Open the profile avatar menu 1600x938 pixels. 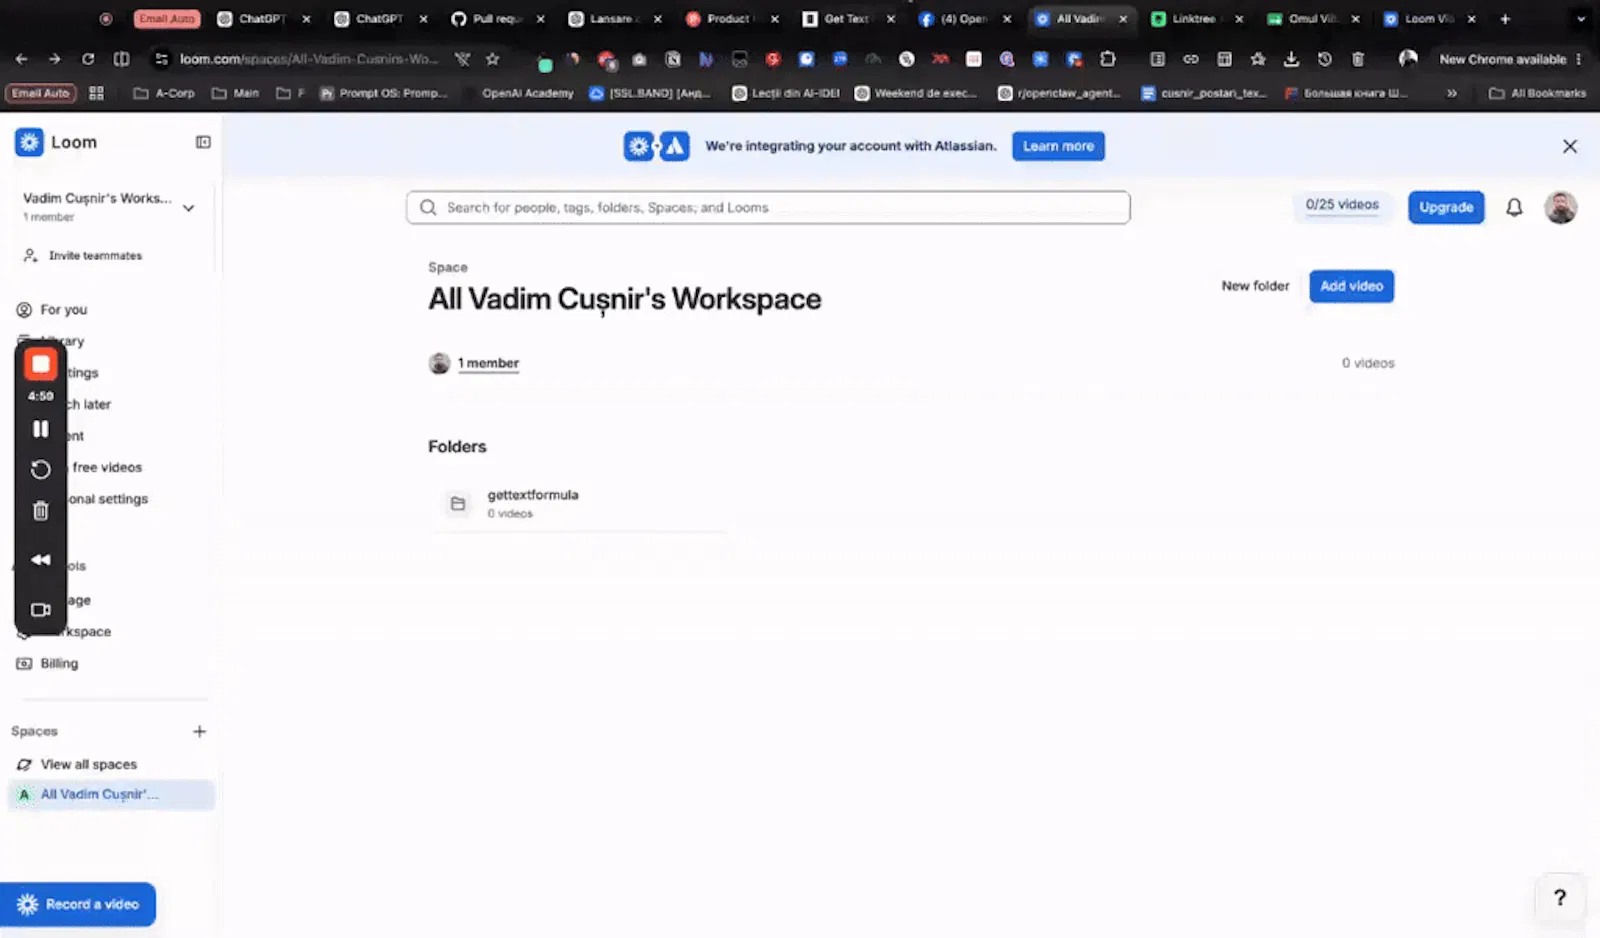click(x=1560, y=208)
